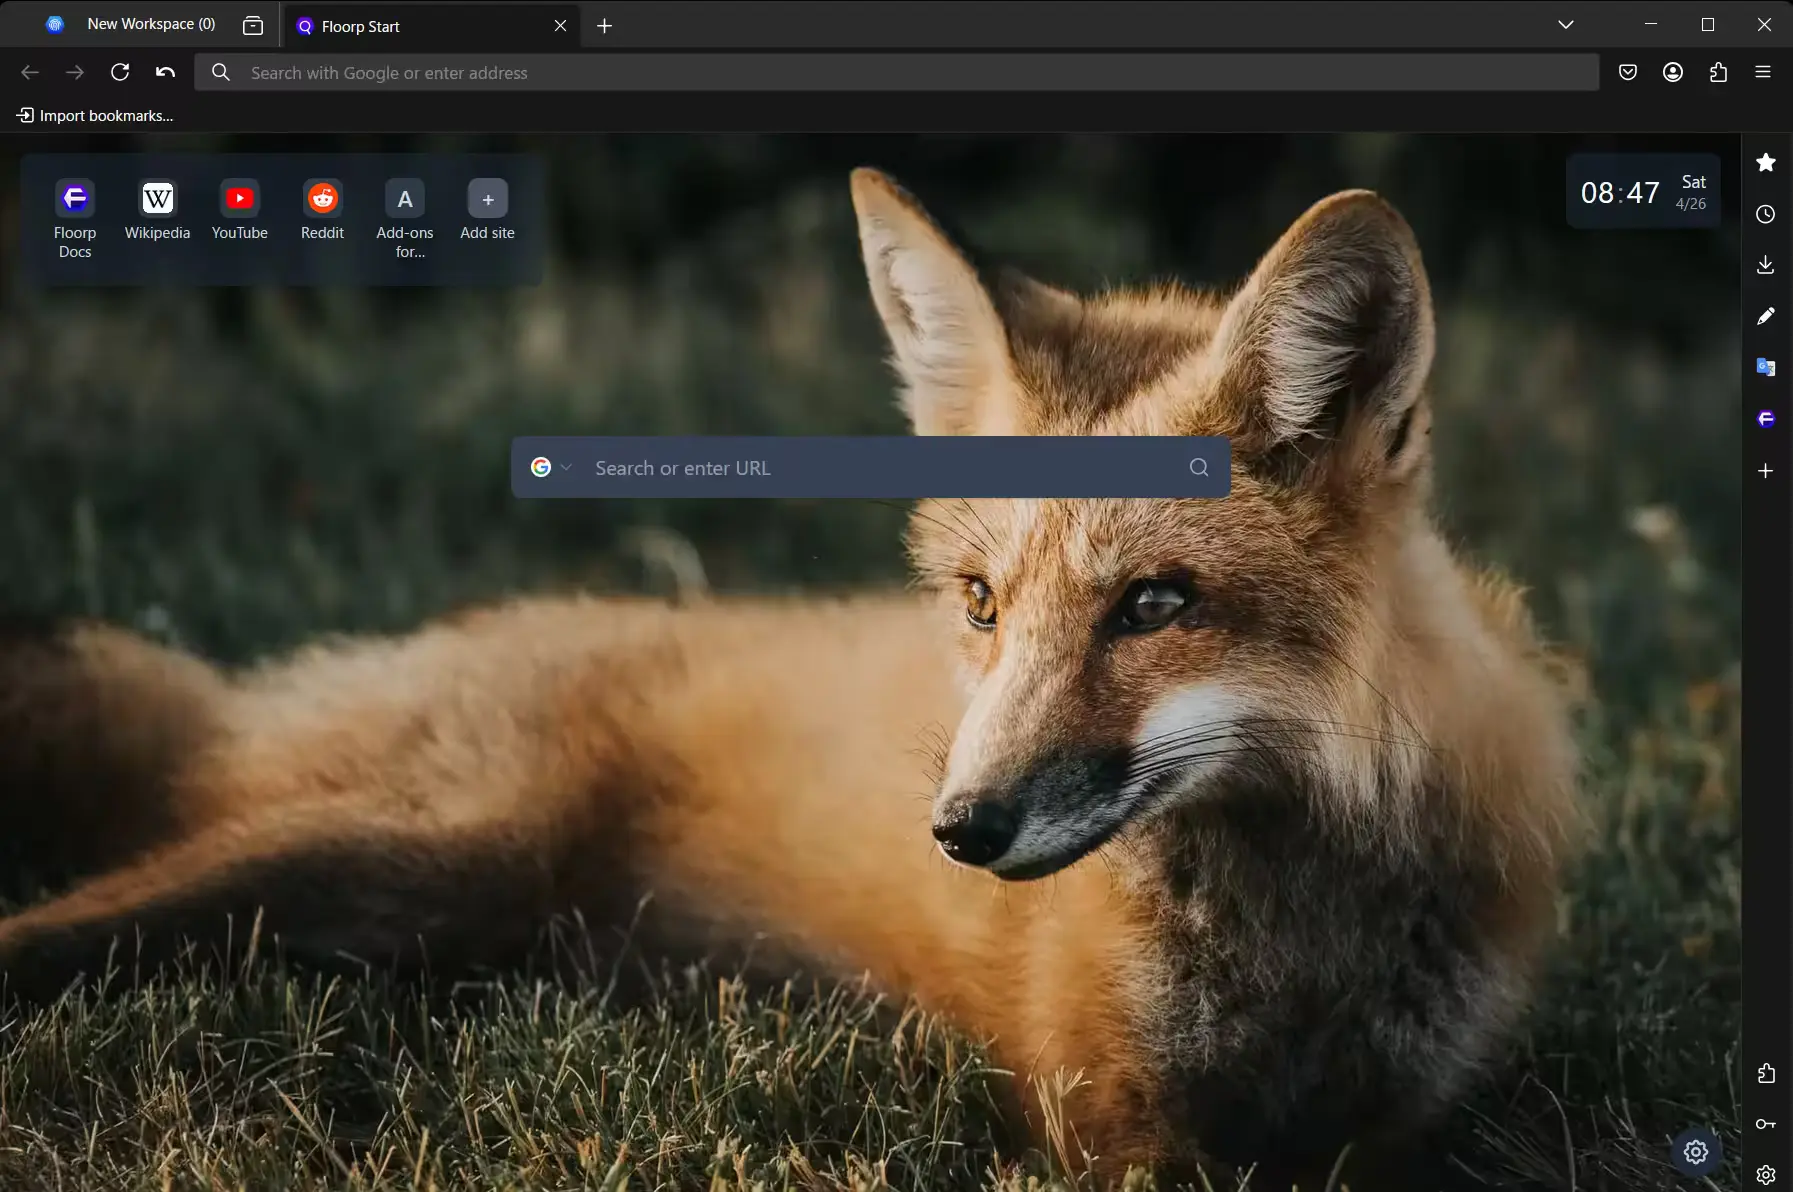This screenshot has width=1793, height=1192.
Task: Open the Notes sidebar panel
Action: [1767, 316]
